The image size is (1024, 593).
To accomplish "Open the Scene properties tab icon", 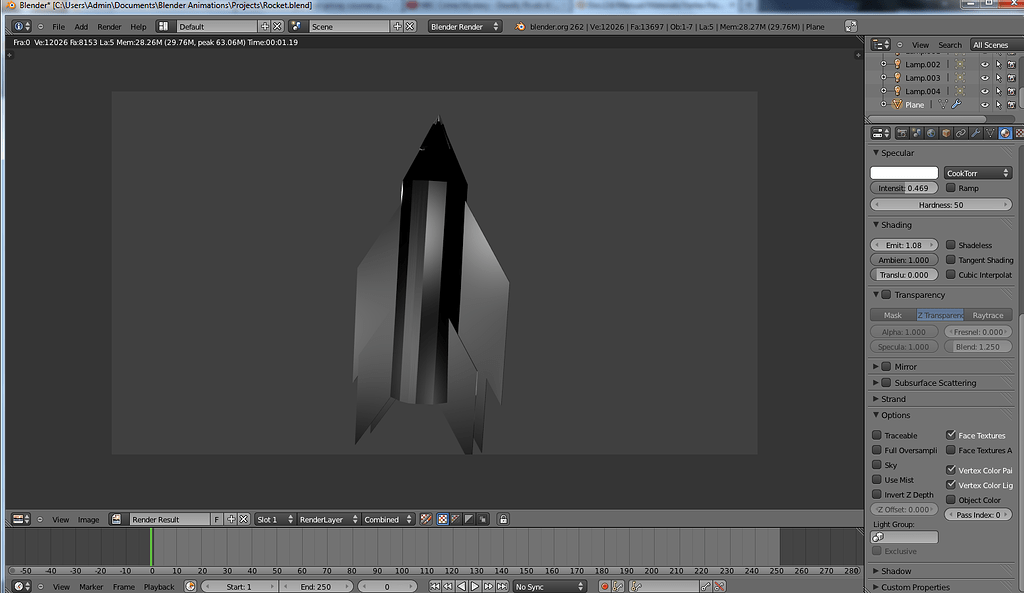I will tap(916, 133).
